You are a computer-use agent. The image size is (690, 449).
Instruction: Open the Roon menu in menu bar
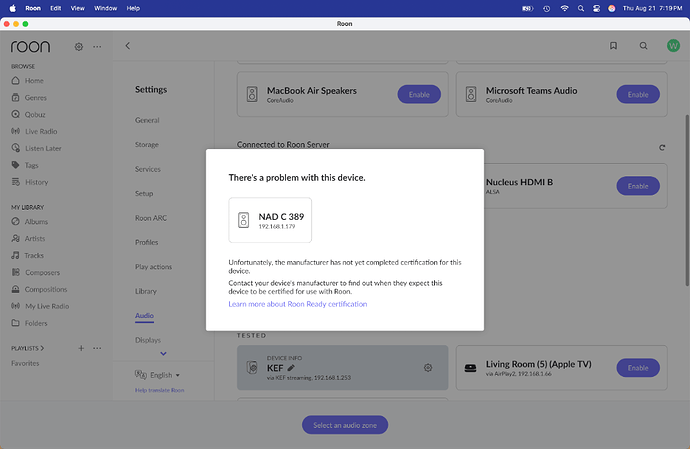(33, 8)
